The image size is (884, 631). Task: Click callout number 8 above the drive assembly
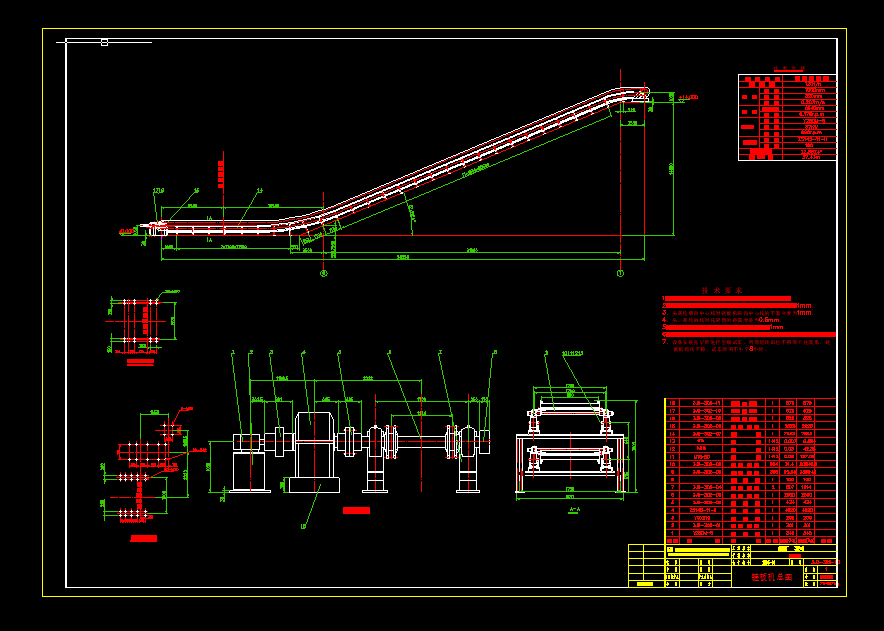click(495, 352)
